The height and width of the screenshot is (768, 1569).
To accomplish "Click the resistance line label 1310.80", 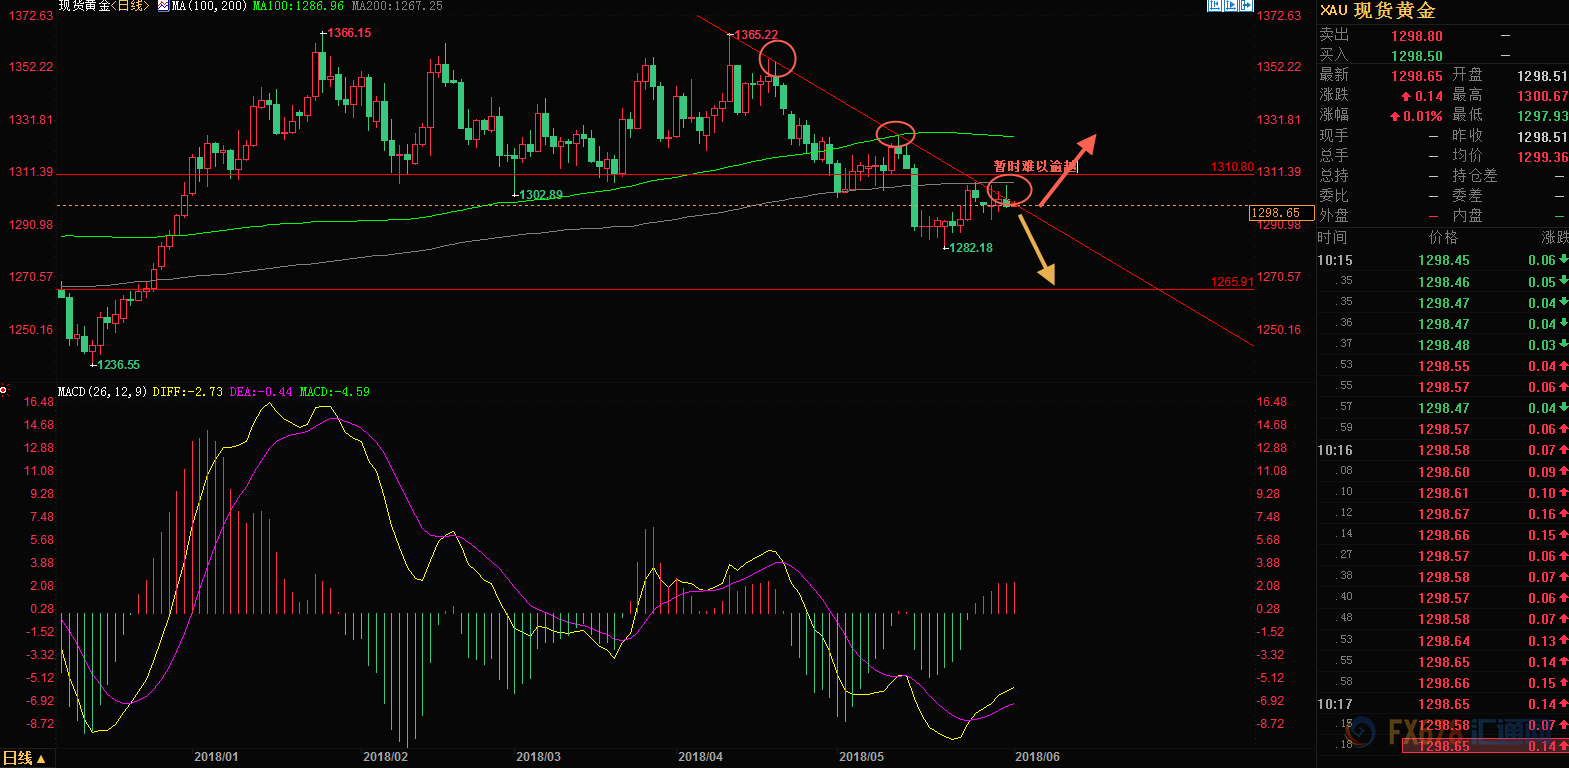I will [1232, 167].
